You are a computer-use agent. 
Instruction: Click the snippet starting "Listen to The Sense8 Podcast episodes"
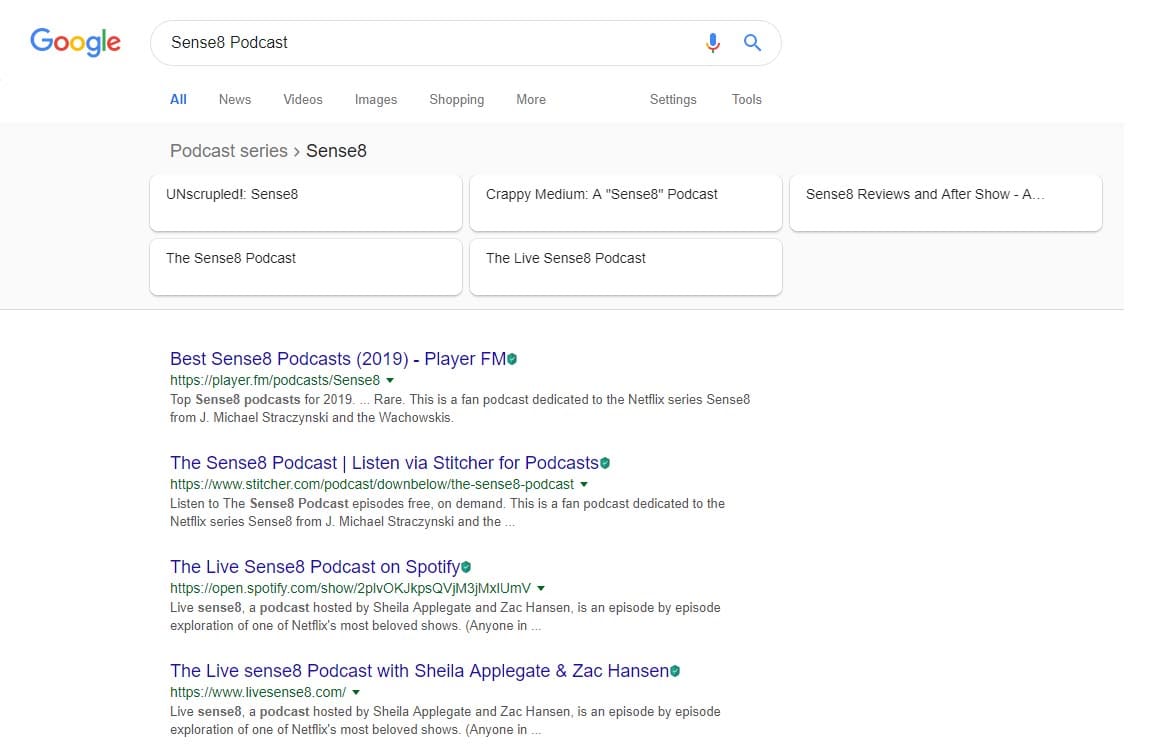[x=447, y=513]
